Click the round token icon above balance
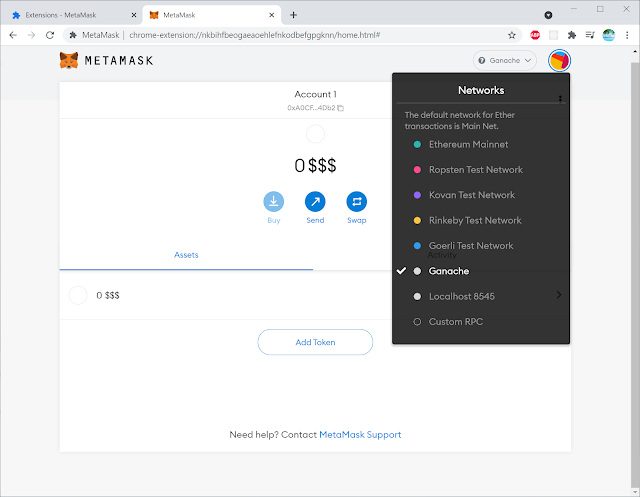Screen dimensions: 640x497 (315, 134)
